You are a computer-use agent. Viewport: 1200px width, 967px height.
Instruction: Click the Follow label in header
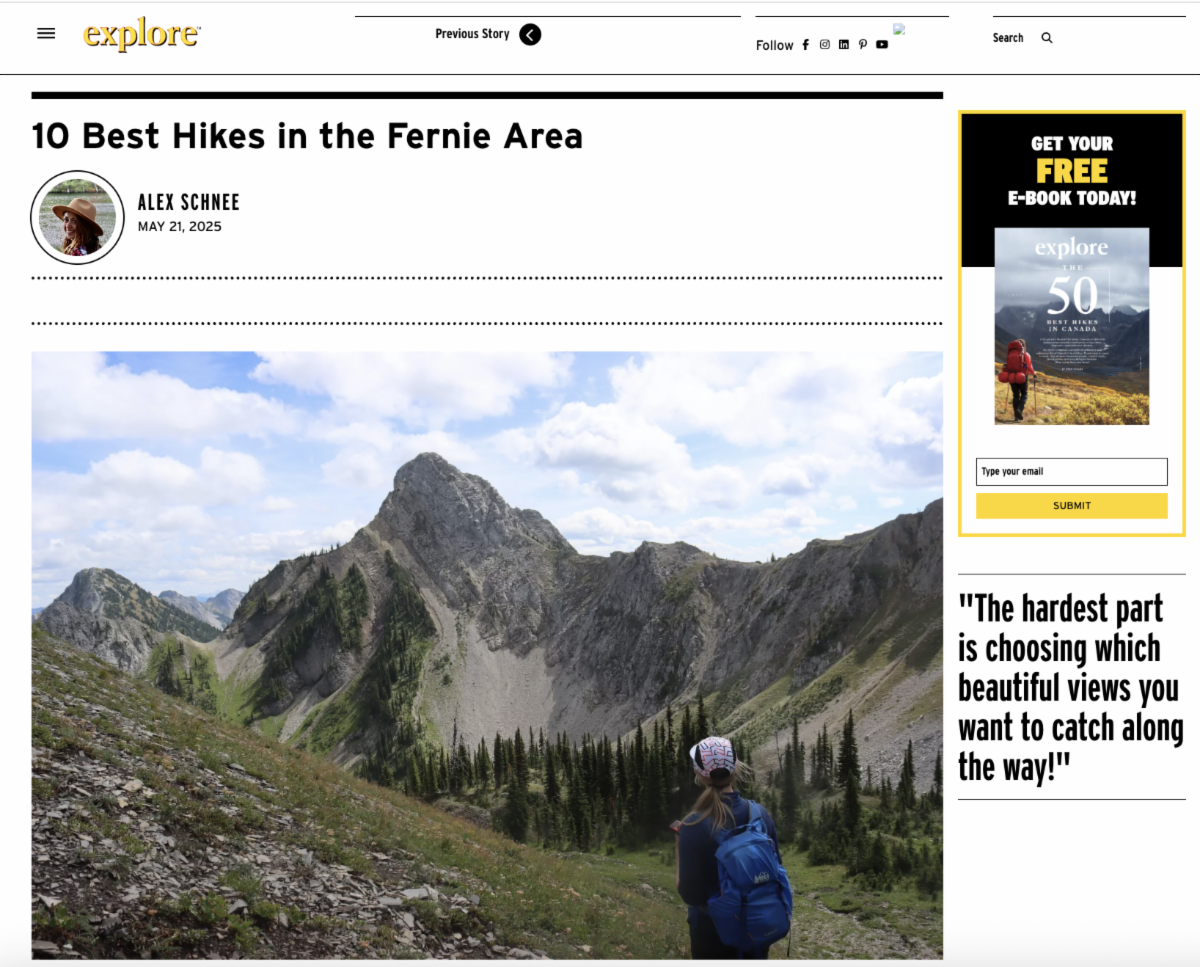pos(774,45)
